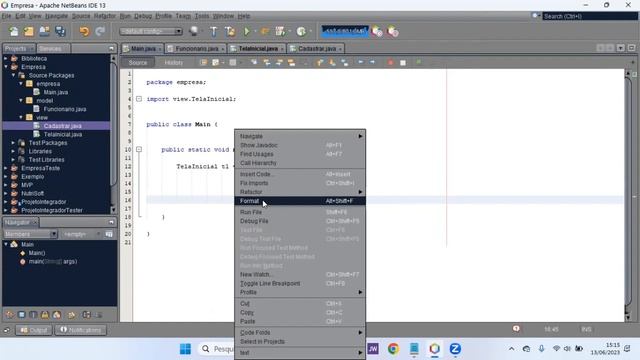Switch to the Funcionario.java editor tab

(x=196, y=49)
